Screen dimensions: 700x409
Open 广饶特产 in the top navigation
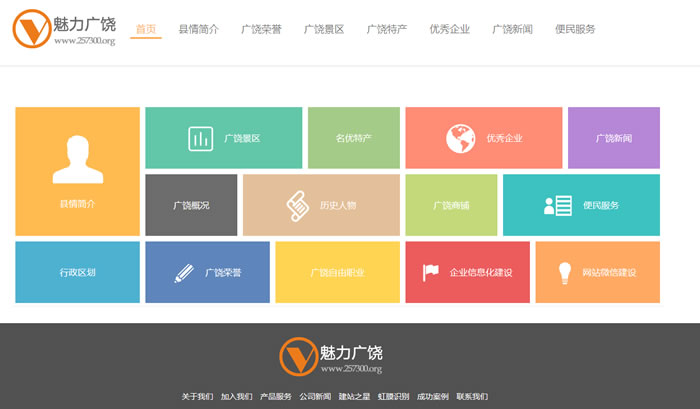click(386, 29)
